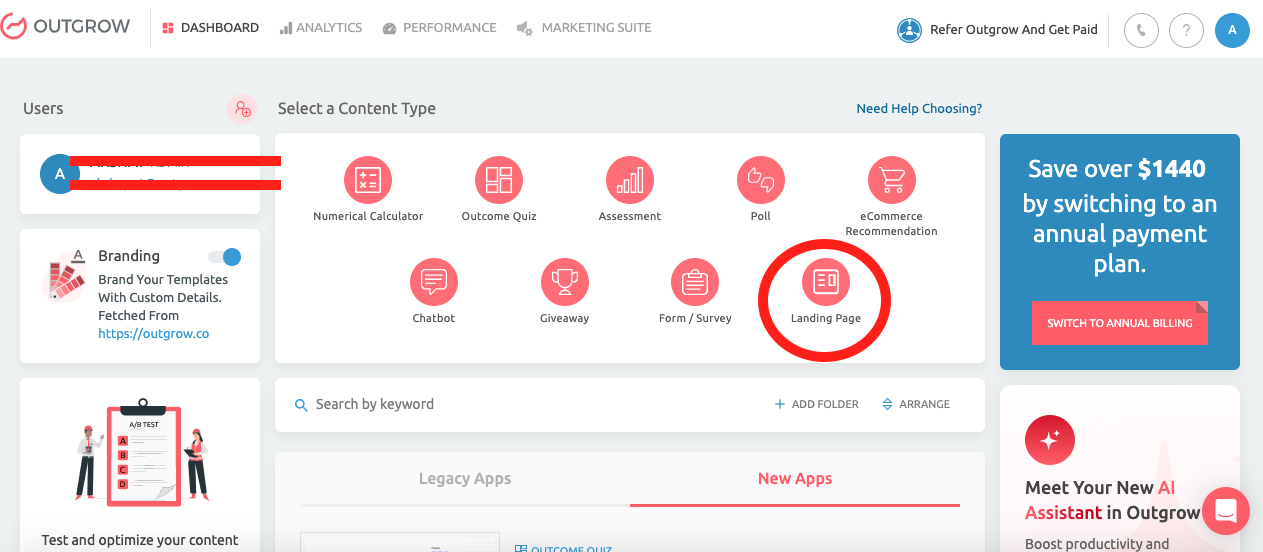
Task: Add a new user with the plus-person icon
Action: pyautogui.click(x=242, y=109)
